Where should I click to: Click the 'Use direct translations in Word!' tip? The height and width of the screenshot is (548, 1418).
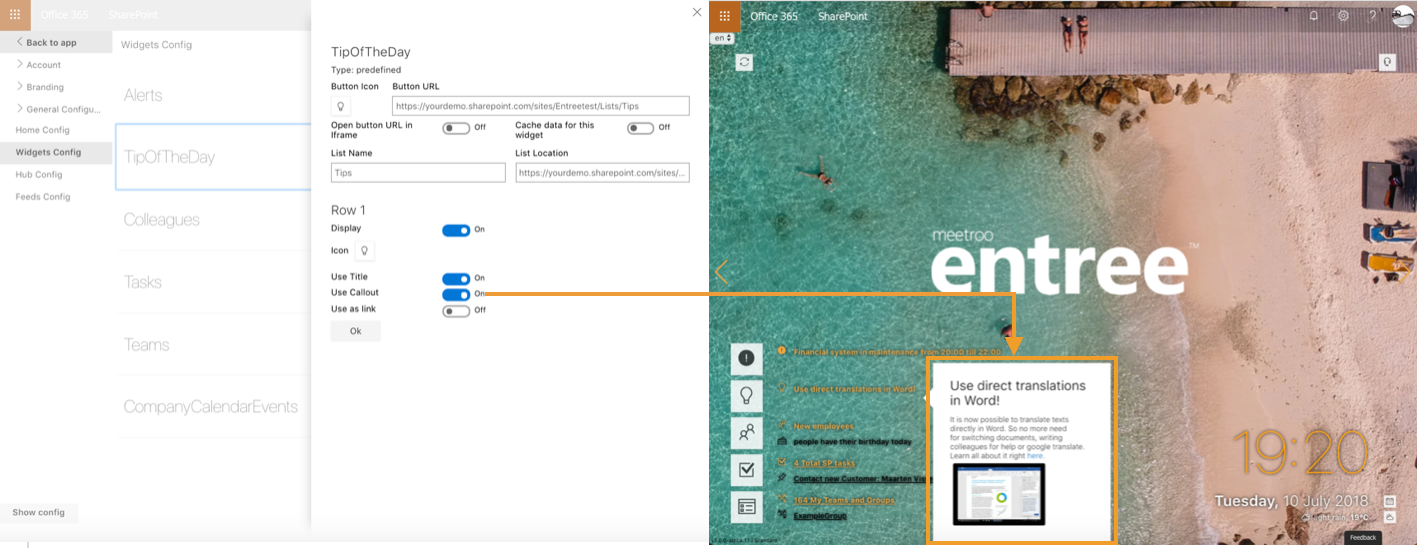point(855,389)
